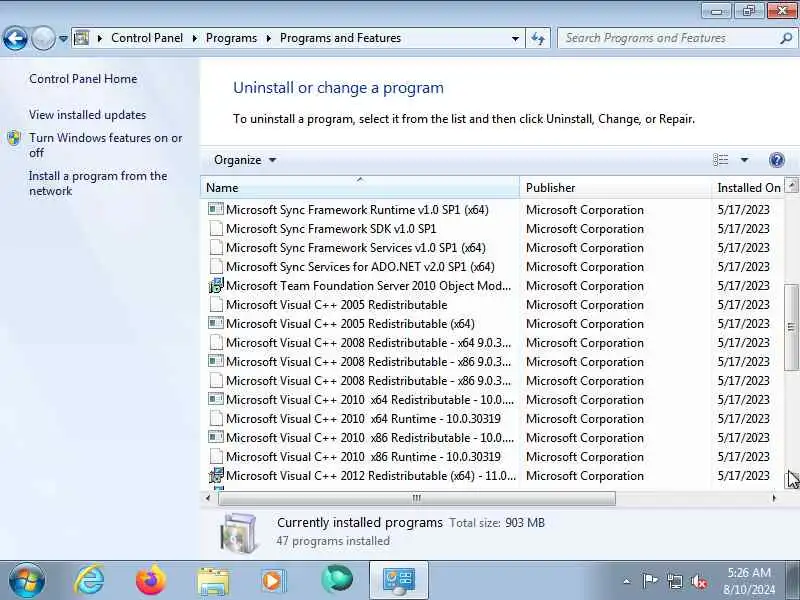Click horizontal scrollbar left arrow
This screenshot has width=800, height=600.
[208, 498]
